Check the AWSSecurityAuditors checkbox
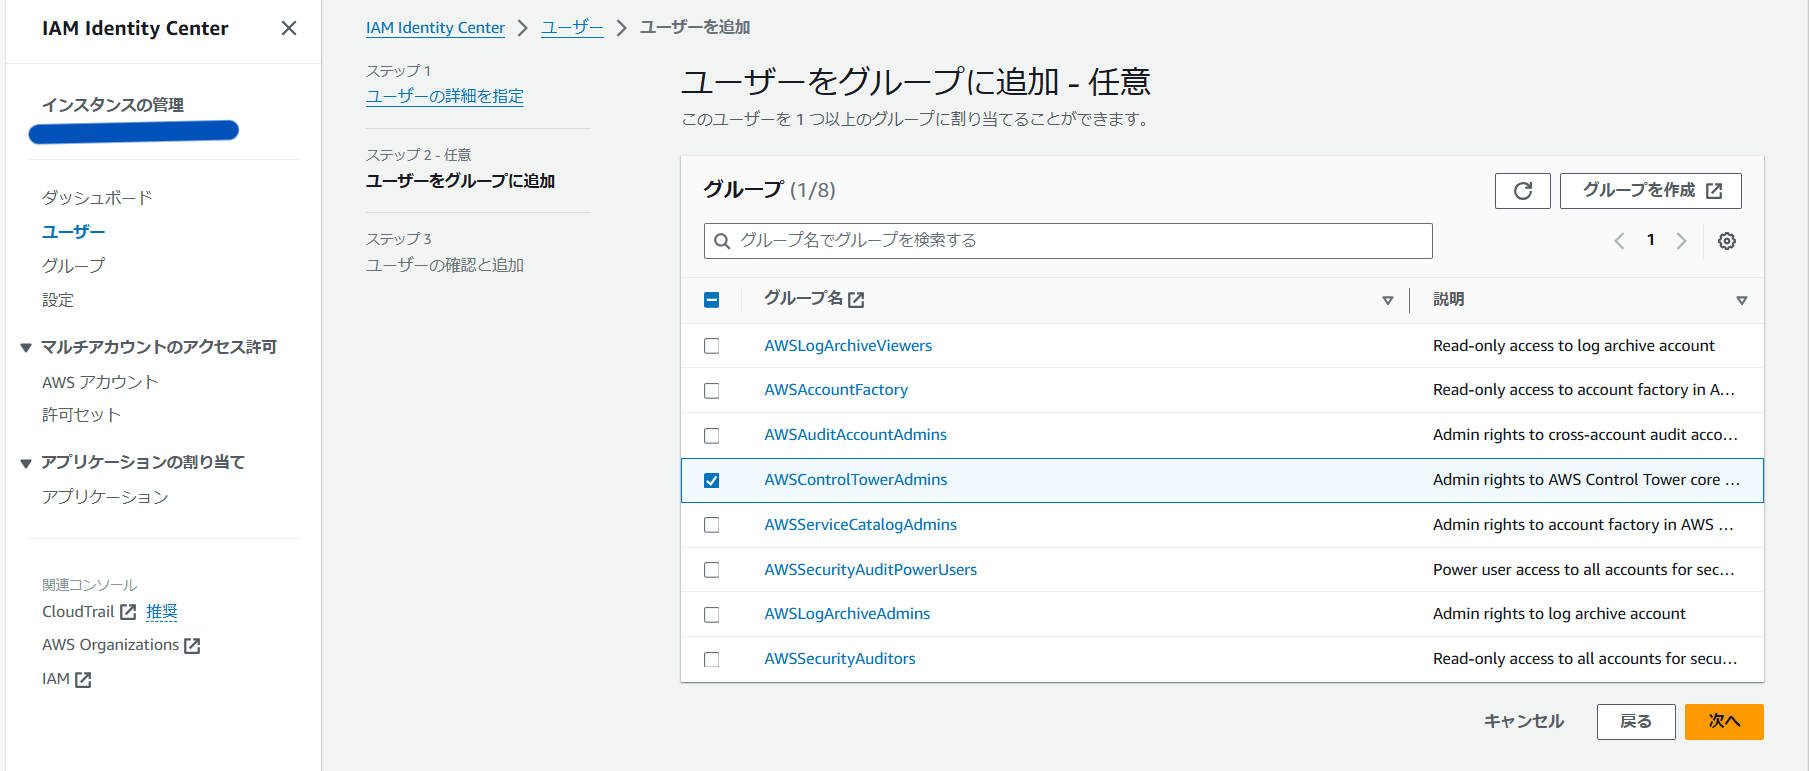1810x771 pixels. (x=711, y=660)
